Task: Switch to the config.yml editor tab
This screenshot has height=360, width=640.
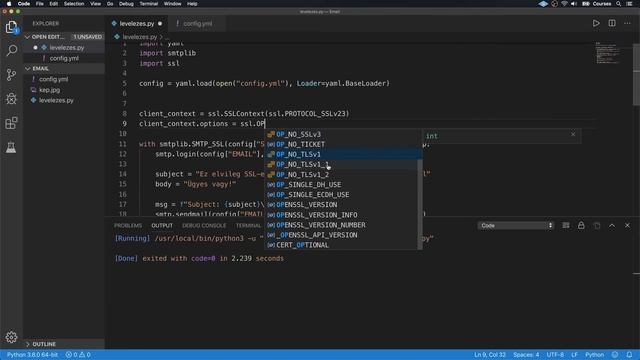Action: click(x=198, y=24)
